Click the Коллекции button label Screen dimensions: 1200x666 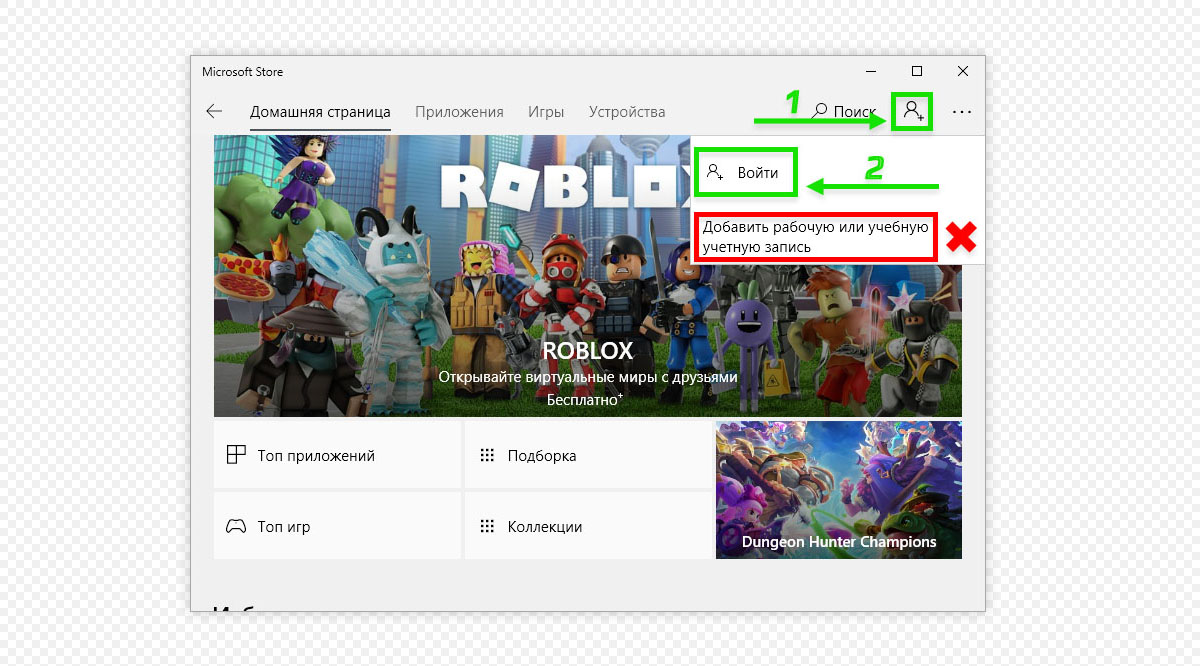544,527
